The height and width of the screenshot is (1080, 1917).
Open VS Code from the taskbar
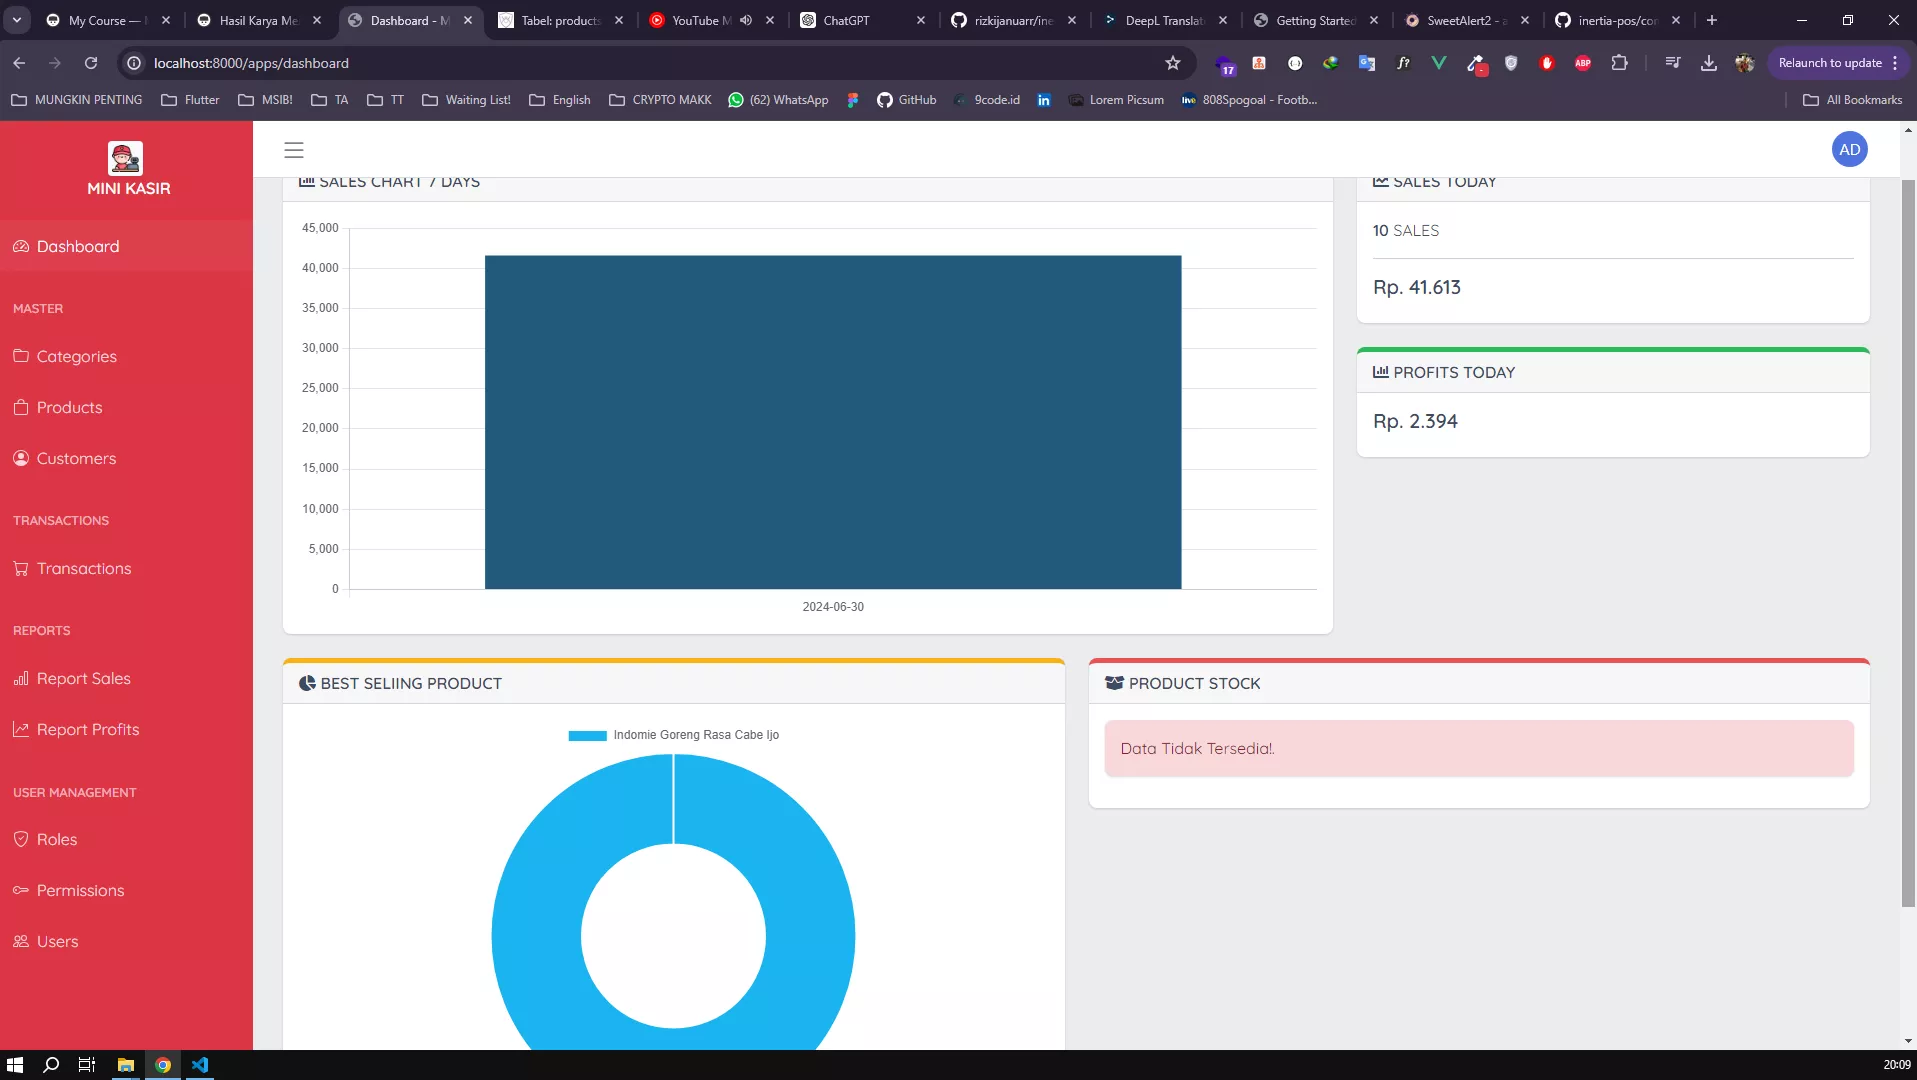point(200,1065)
